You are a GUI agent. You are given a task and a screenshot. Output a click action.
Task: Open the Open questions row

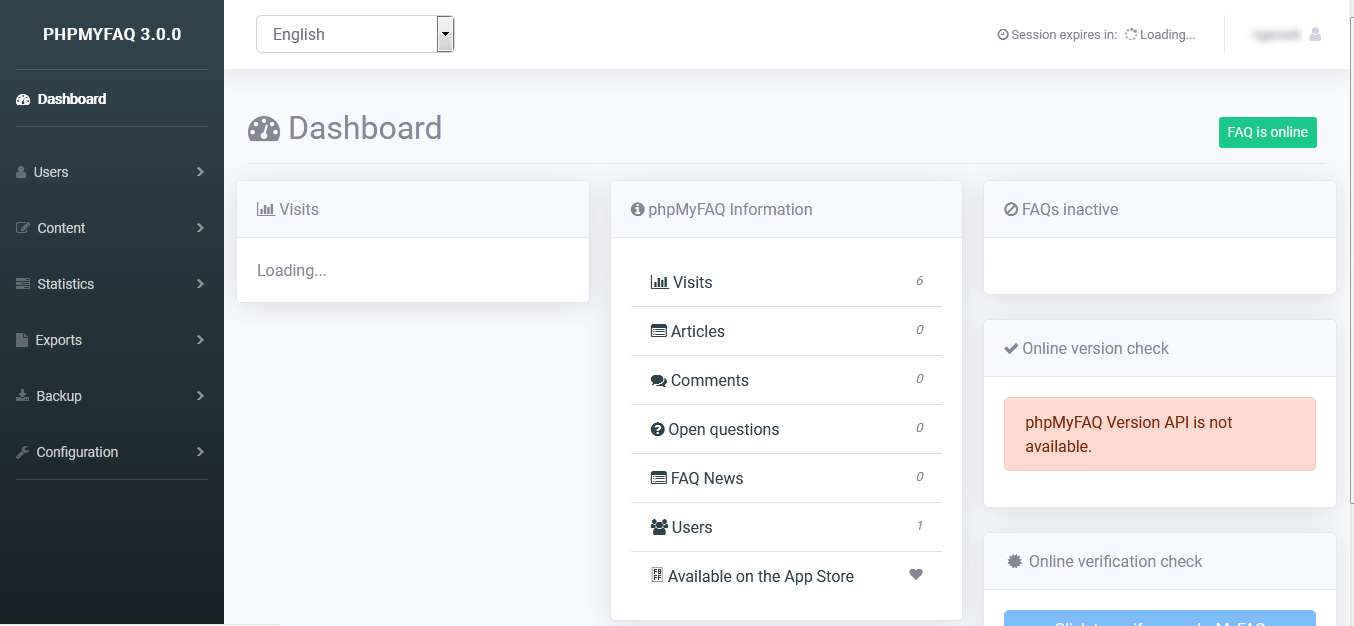coord(786,429)
